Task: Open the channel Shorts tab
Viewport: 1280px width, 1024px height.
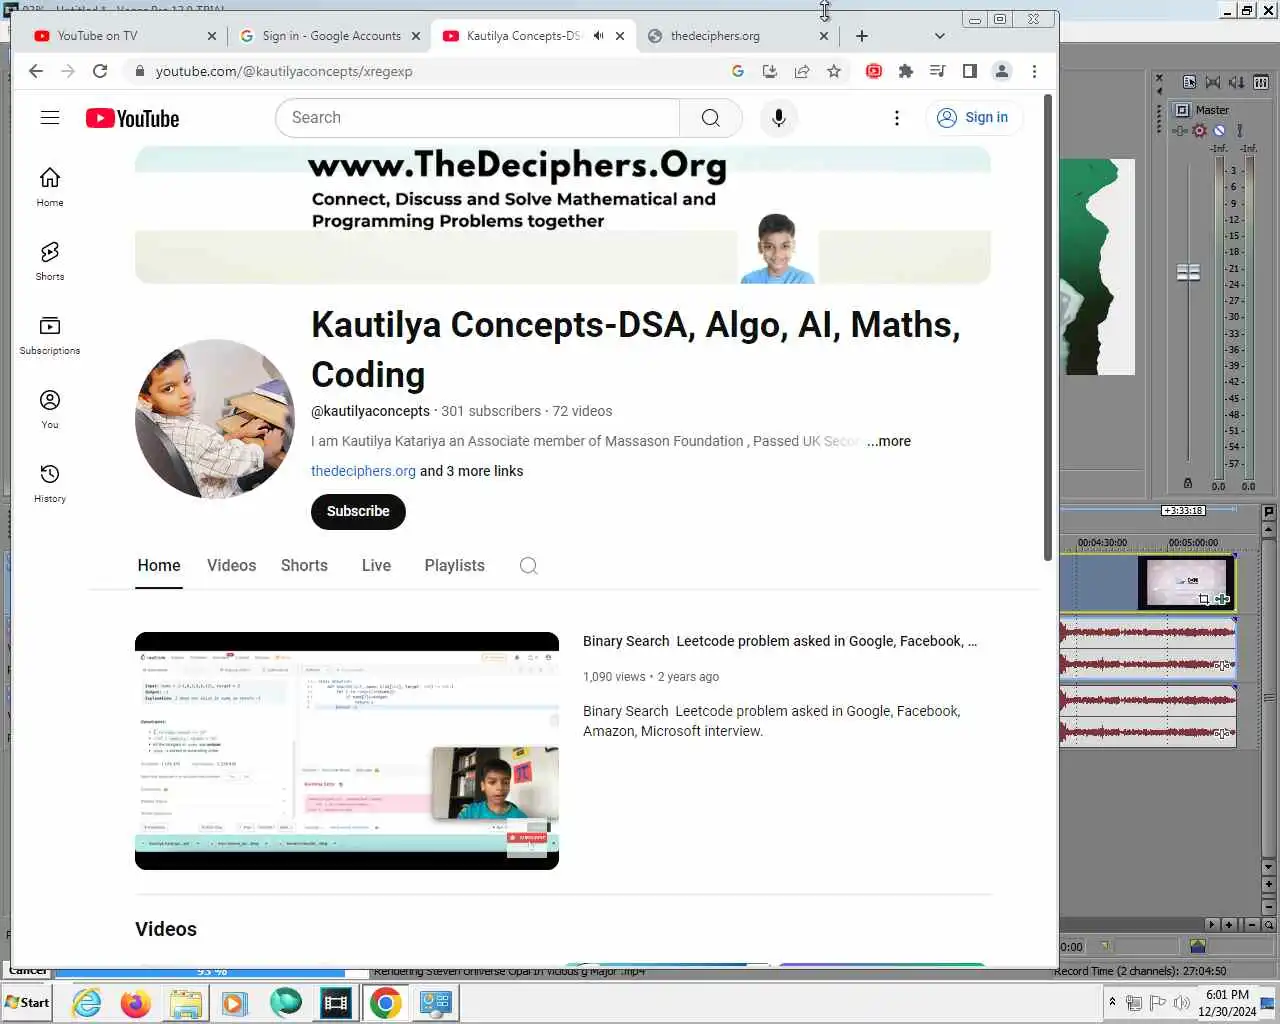Action: coord(304,566)
